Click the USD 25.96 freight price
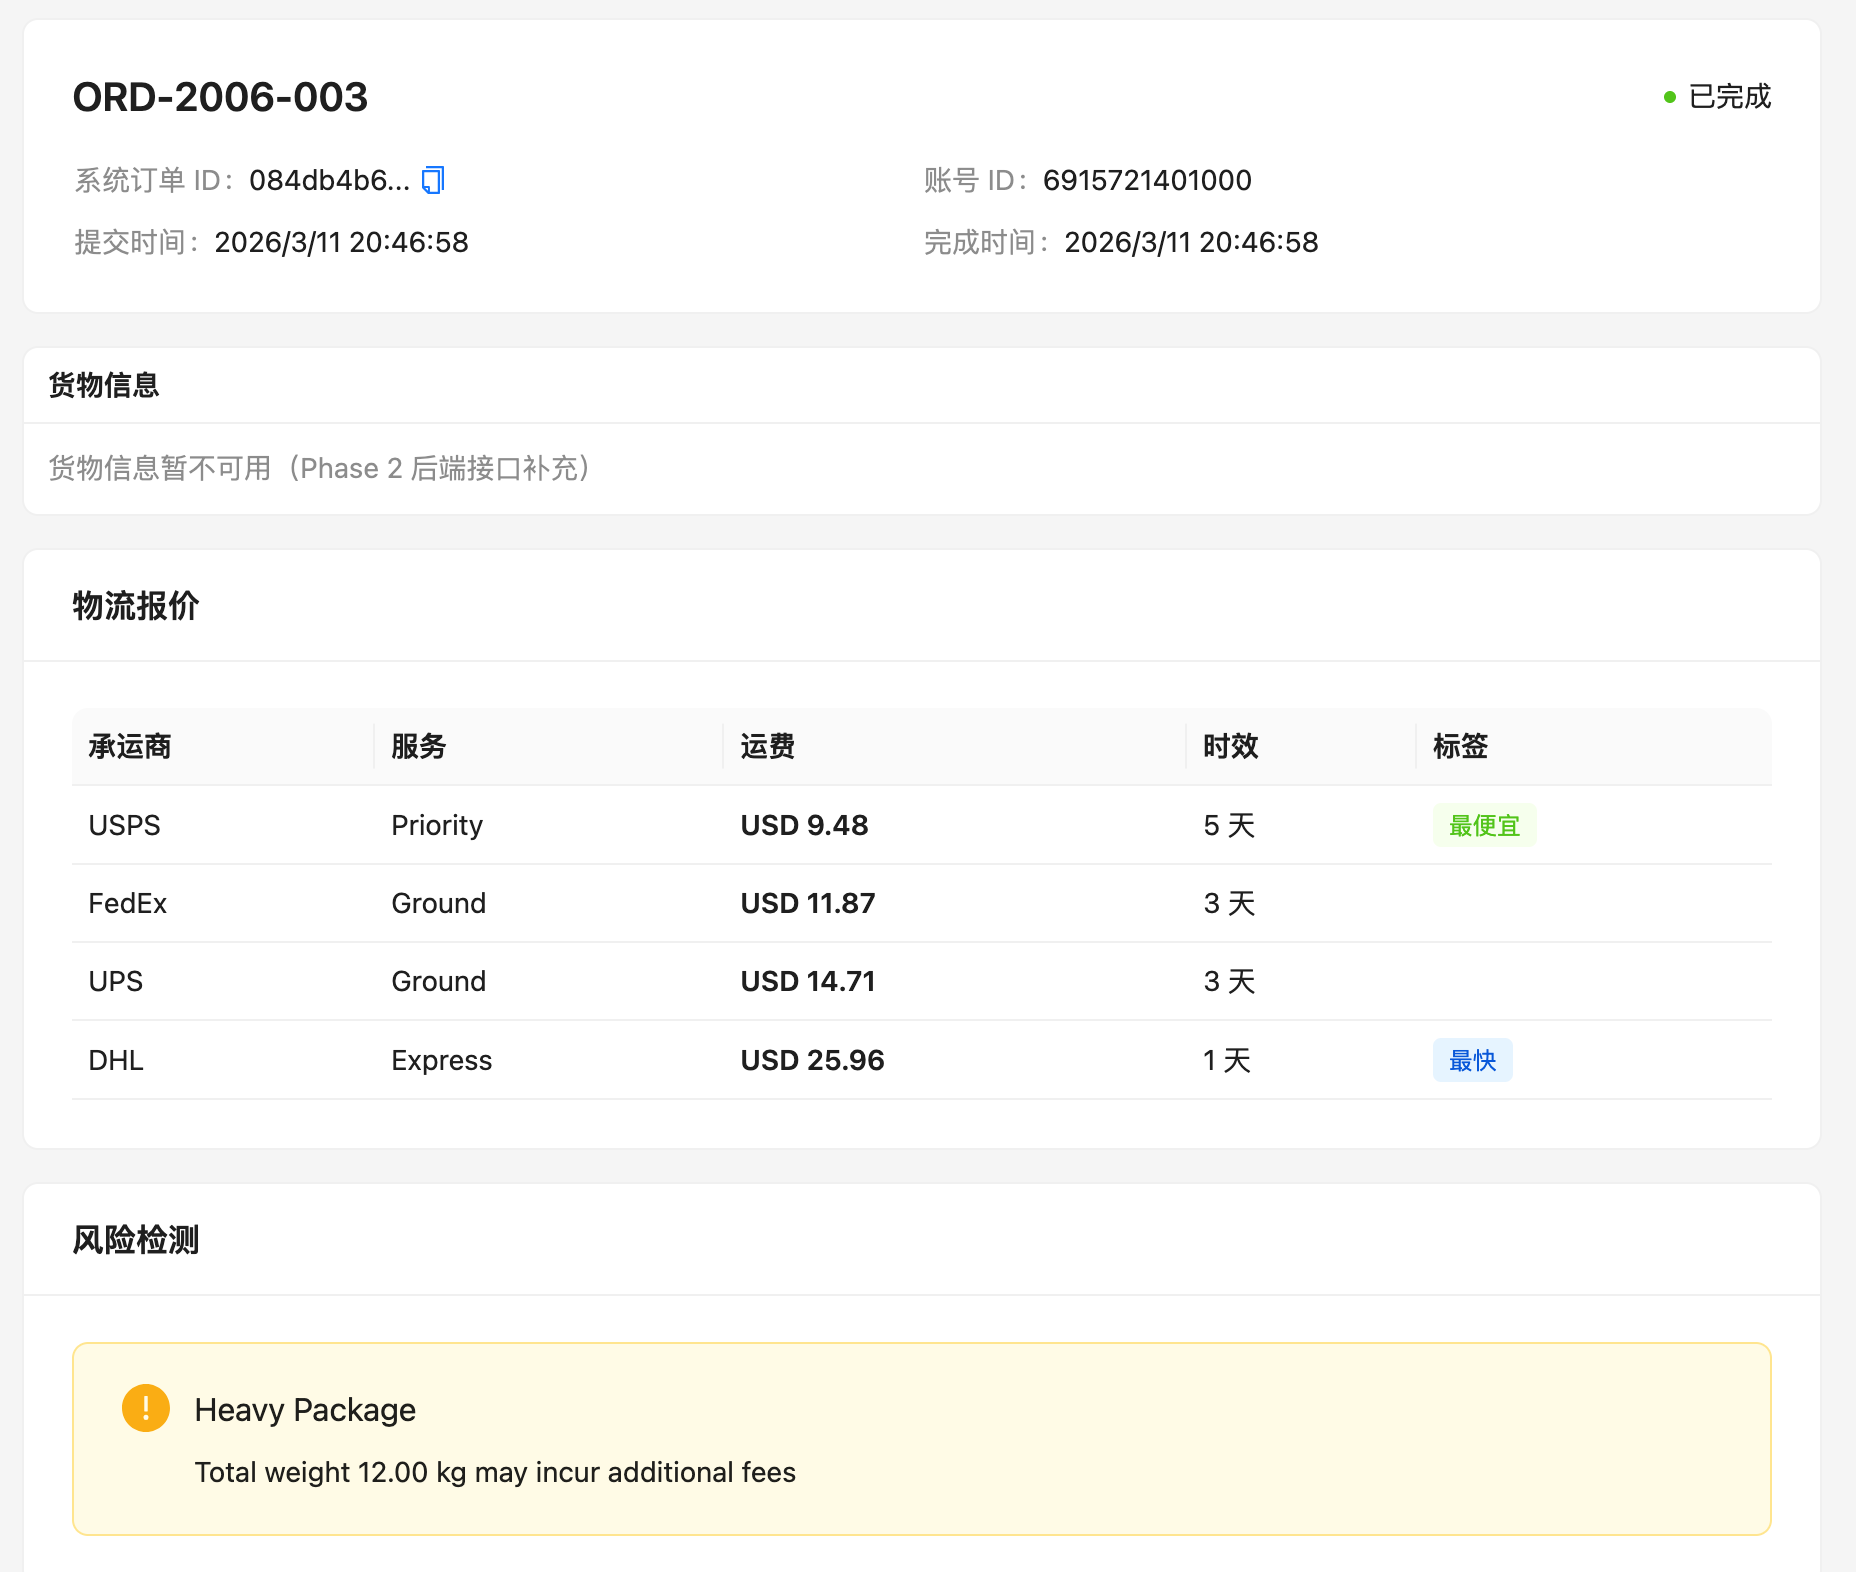1856x1572 pixels. (x=812, y=1060)
